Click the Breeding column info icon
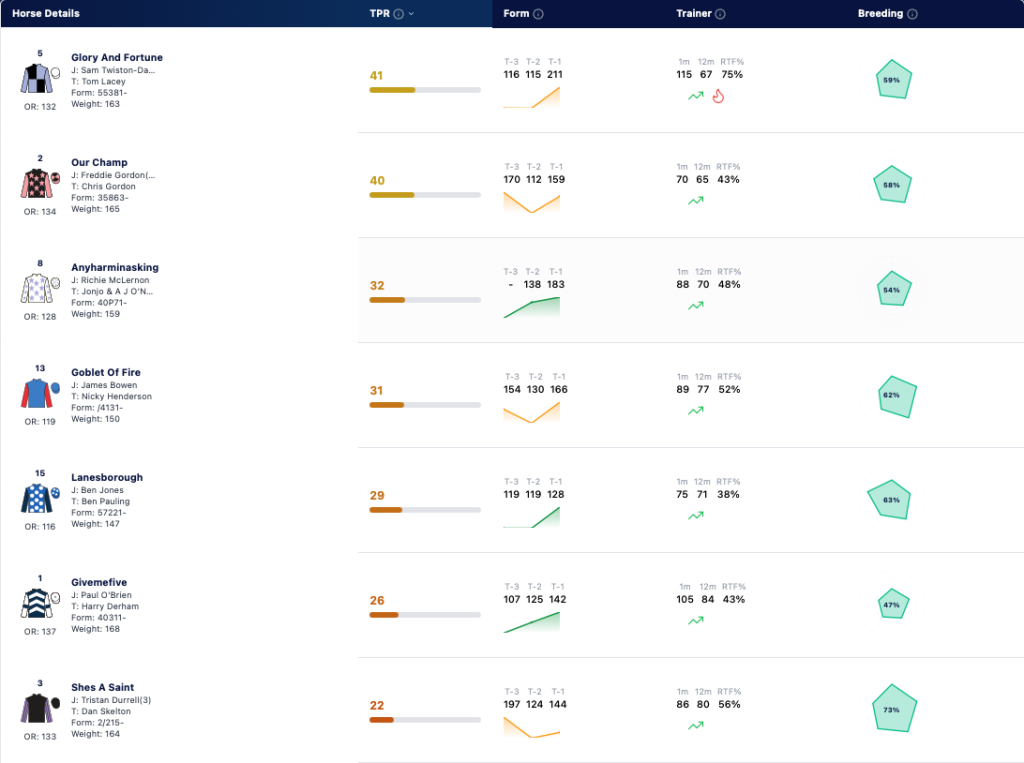Viewport: 1024px width, 763px height. pyautogui.click(x=912, y=14)
